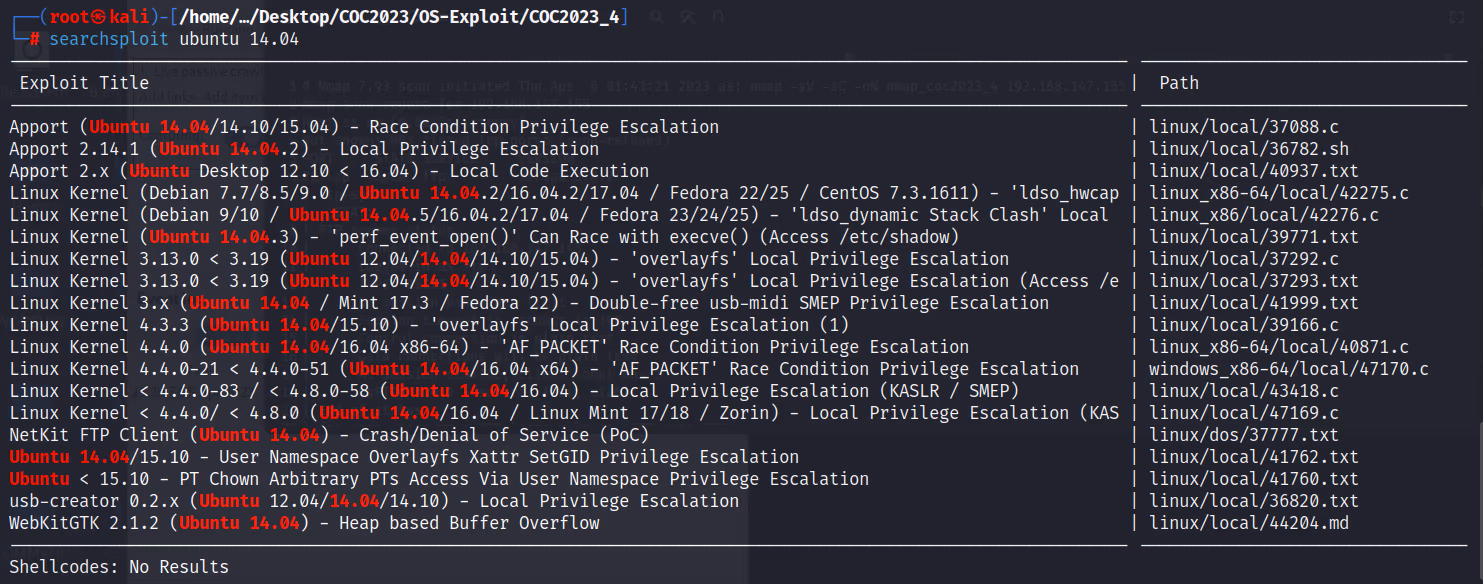
Task: Select path 'linux/local/41762.txt'
Action: coord(1254,457)
